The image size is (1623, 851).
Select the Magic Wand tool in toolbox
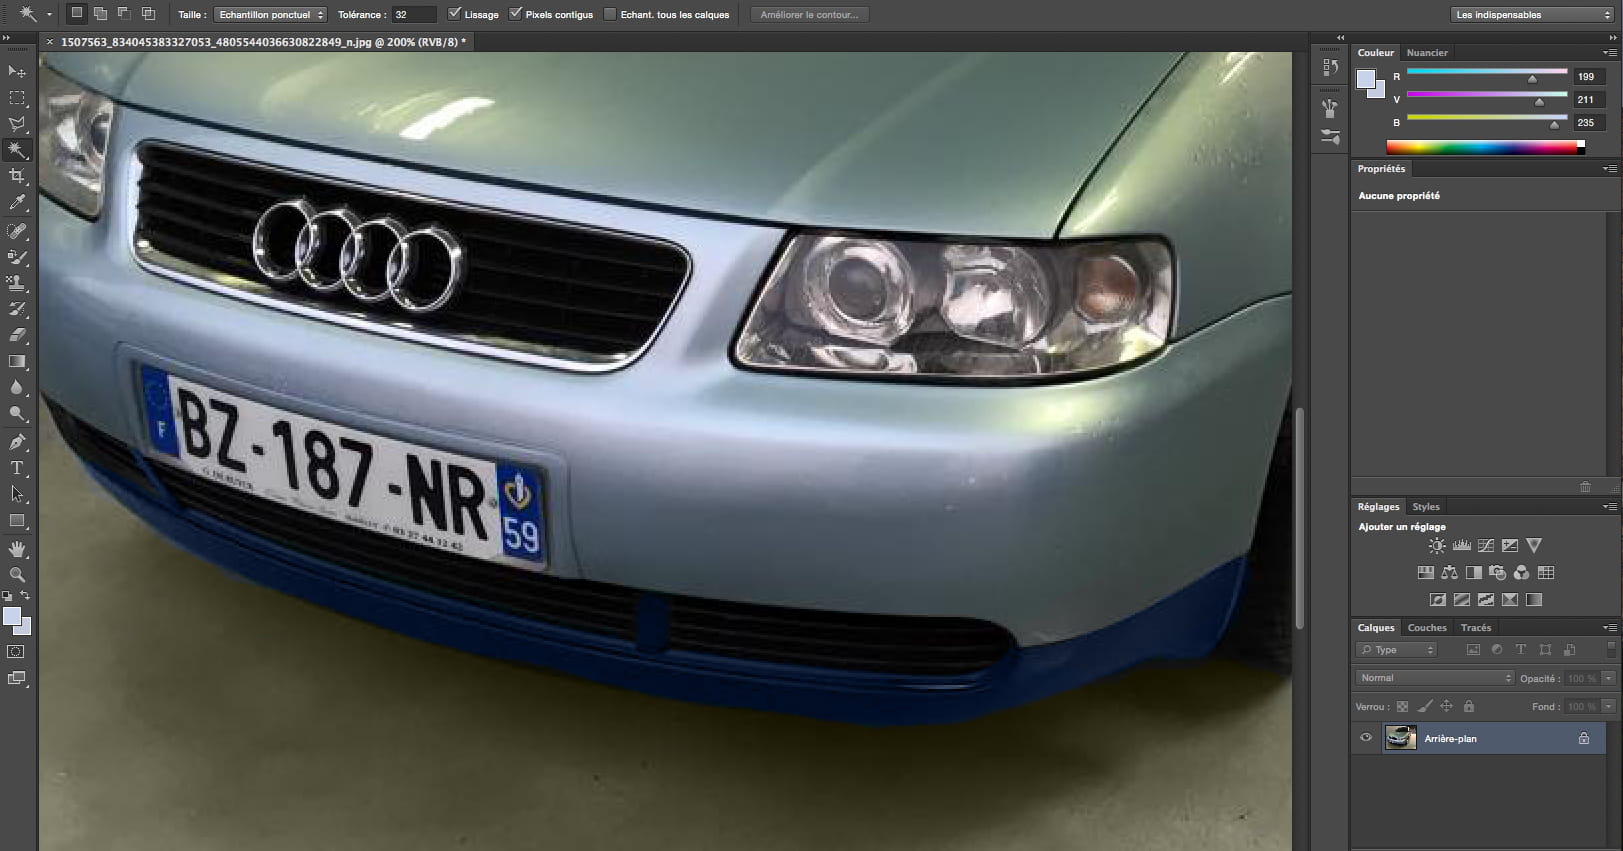click(x=17, y=150)
